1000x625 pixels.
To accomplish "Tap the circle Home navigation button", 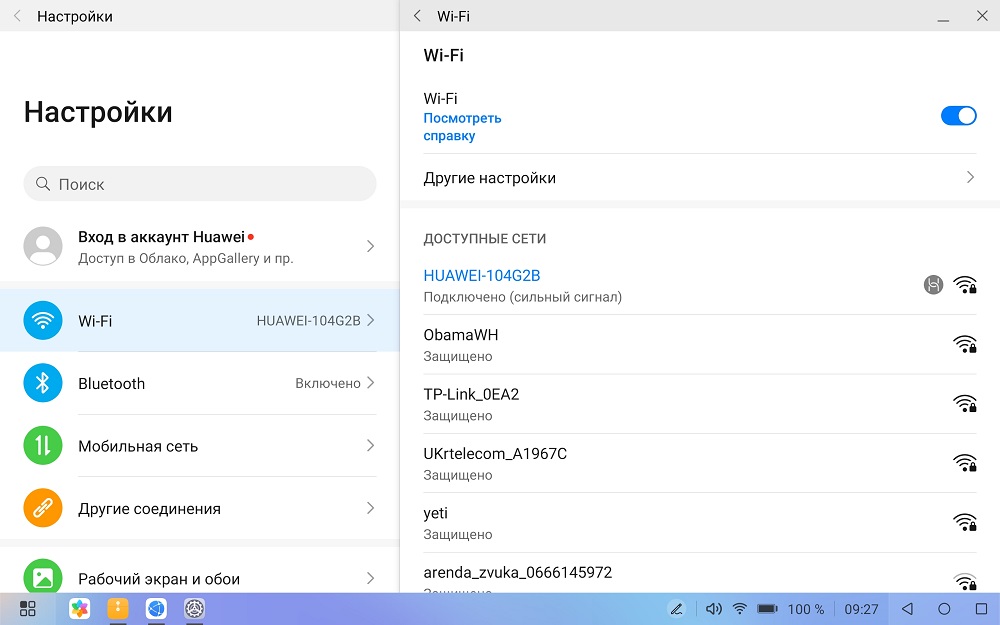I will point(945,609).
